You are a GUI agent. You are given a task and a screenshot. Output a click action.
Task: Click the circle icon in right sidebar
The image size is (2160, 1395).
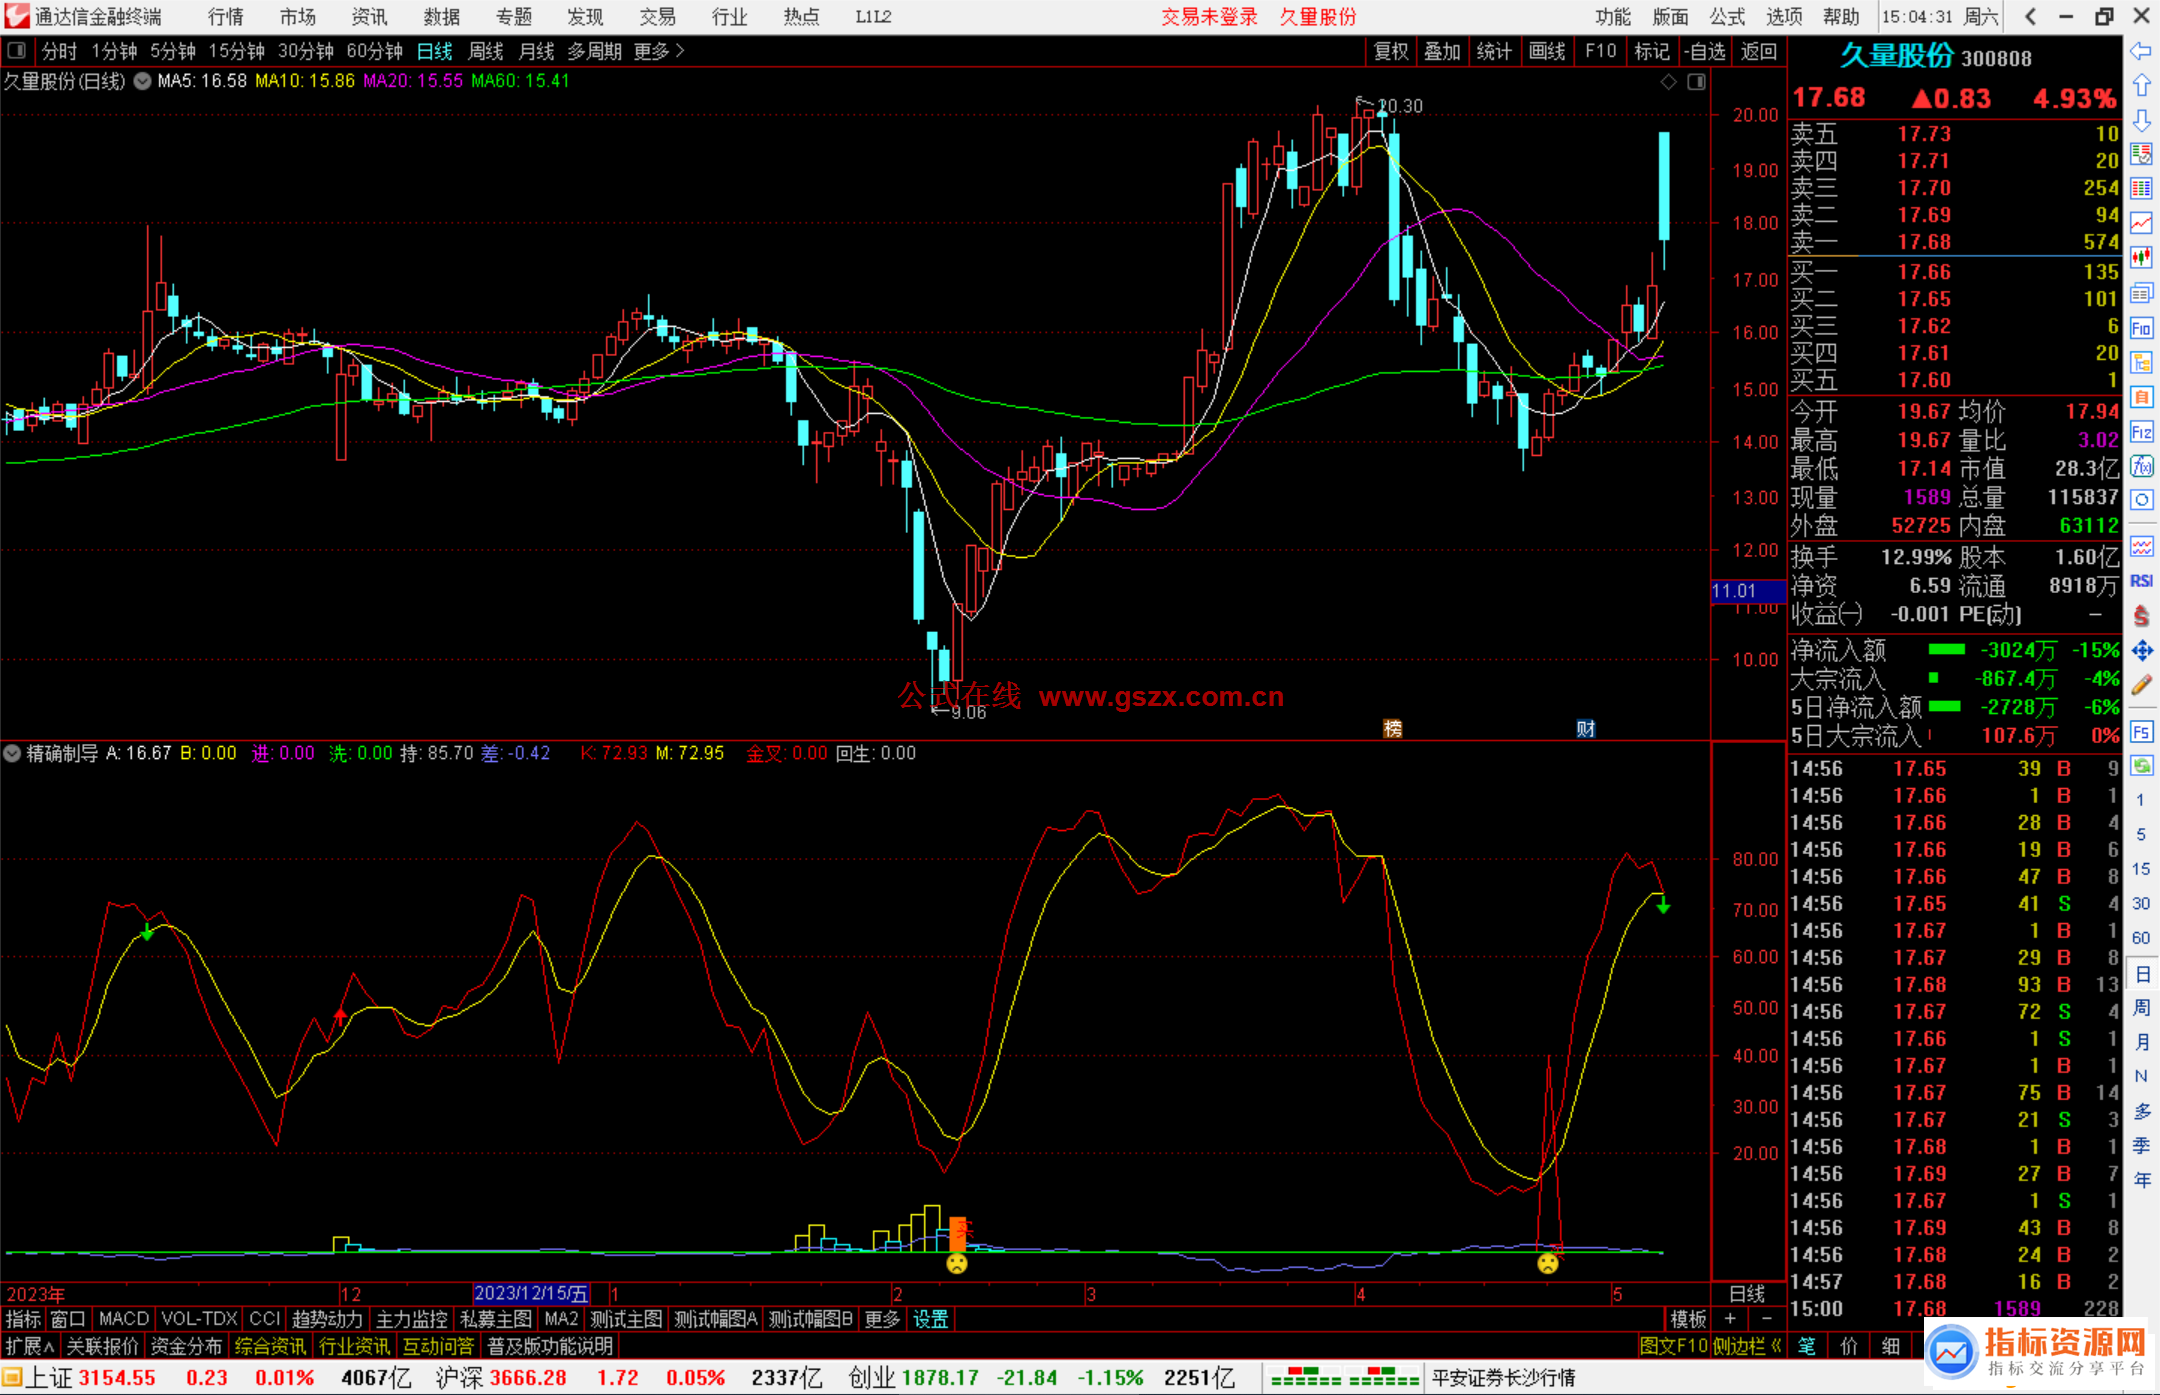point(2141,500)
